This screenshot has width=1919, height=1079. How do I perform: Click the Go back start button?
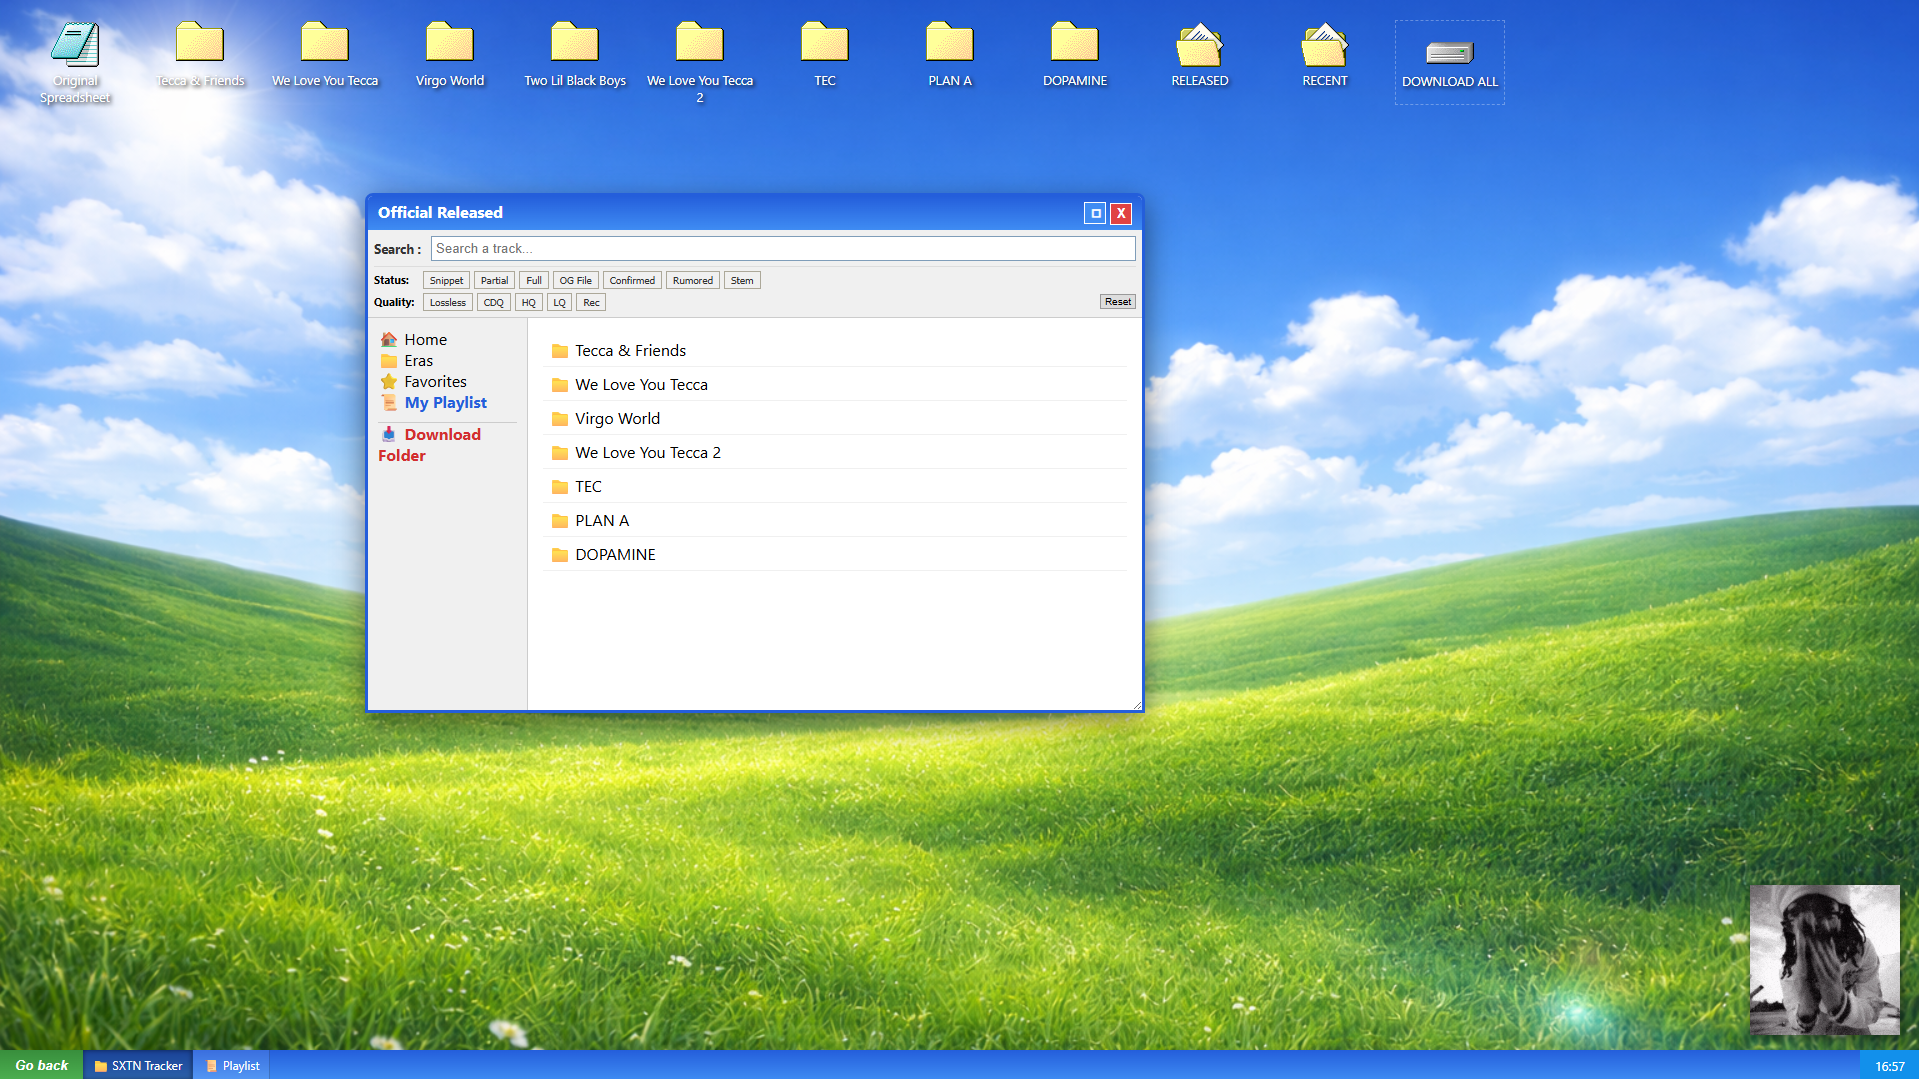point(41,1066)
